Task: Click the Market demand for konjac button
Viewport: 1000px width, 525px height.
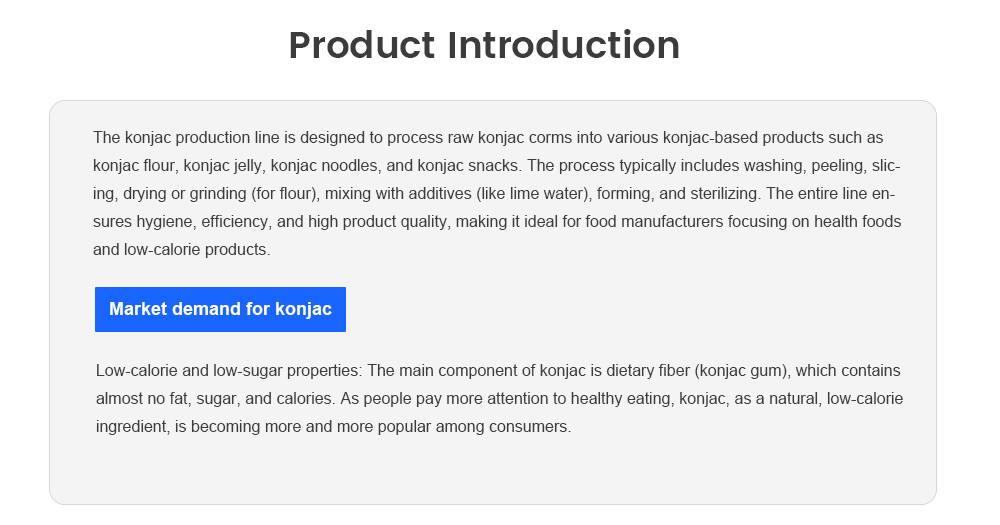Action: coord(220,309)
